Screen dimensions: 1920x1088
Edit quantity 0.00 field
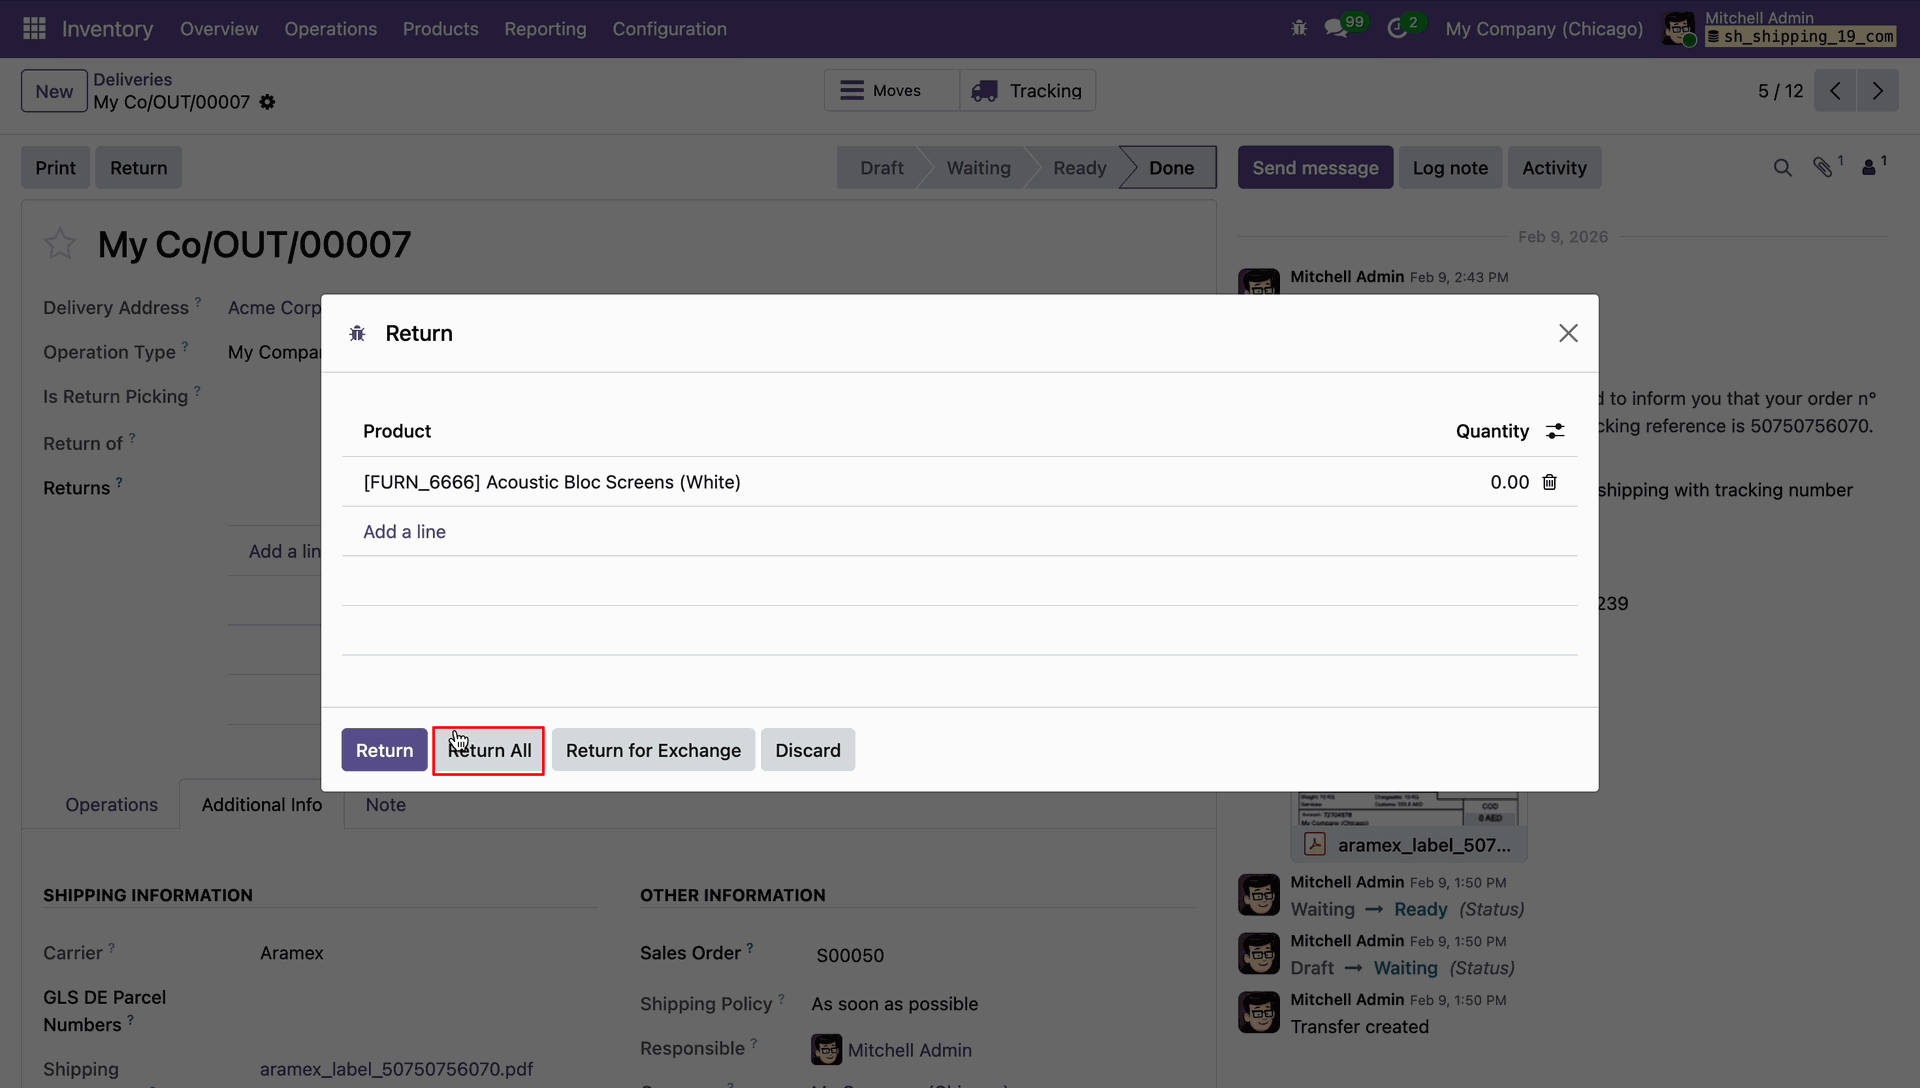coord(1508,482)
